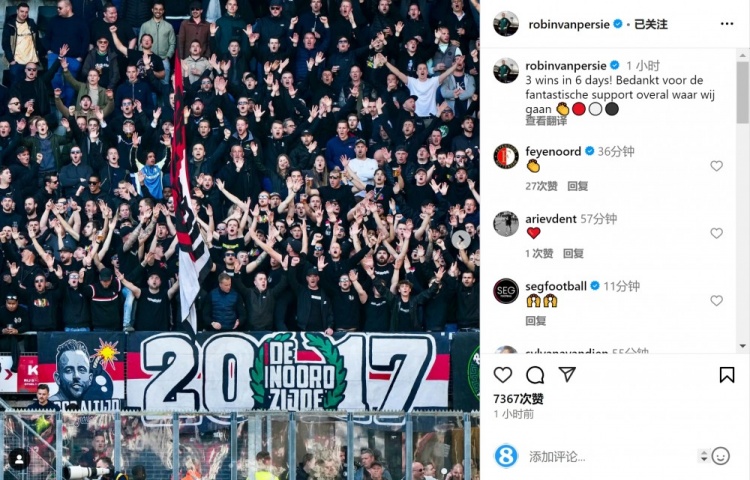Viewport: 750px width, 480px height.
Task: Go to next photo with carousel arrow
Action: [461, 240]
